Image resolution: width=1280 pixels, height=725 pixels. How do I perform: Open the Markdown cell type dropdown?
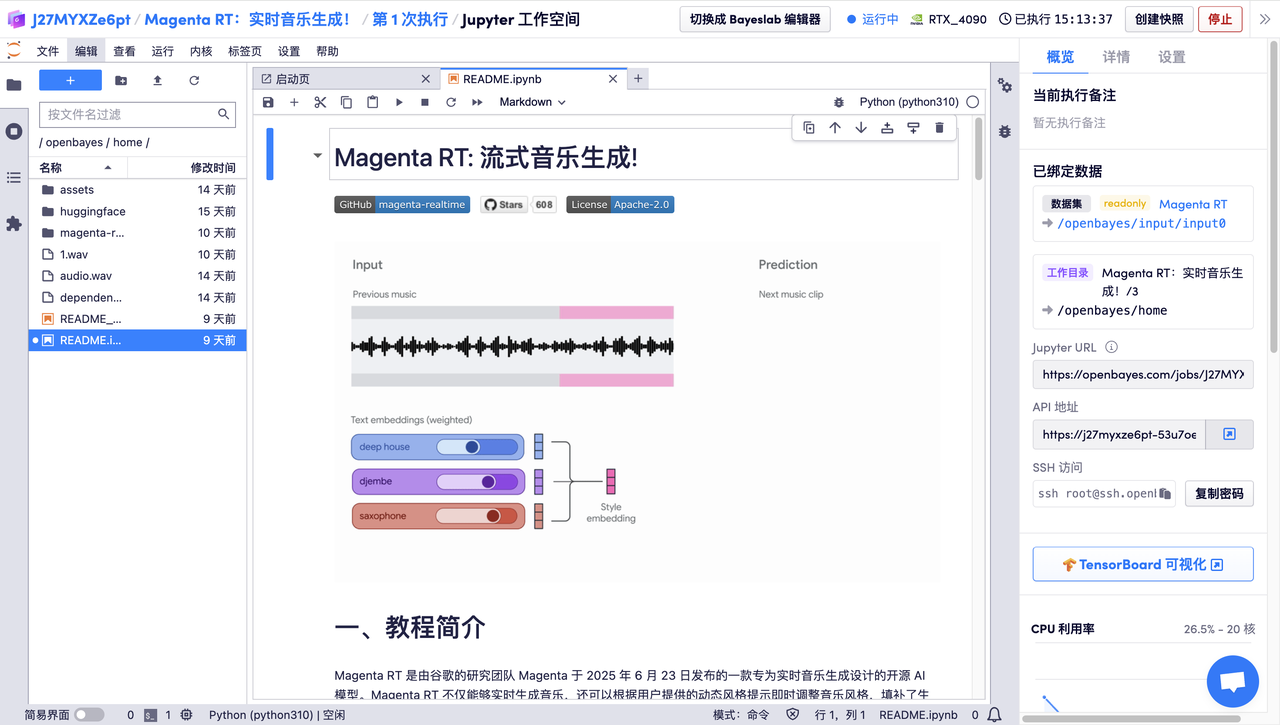pos(533,102)
